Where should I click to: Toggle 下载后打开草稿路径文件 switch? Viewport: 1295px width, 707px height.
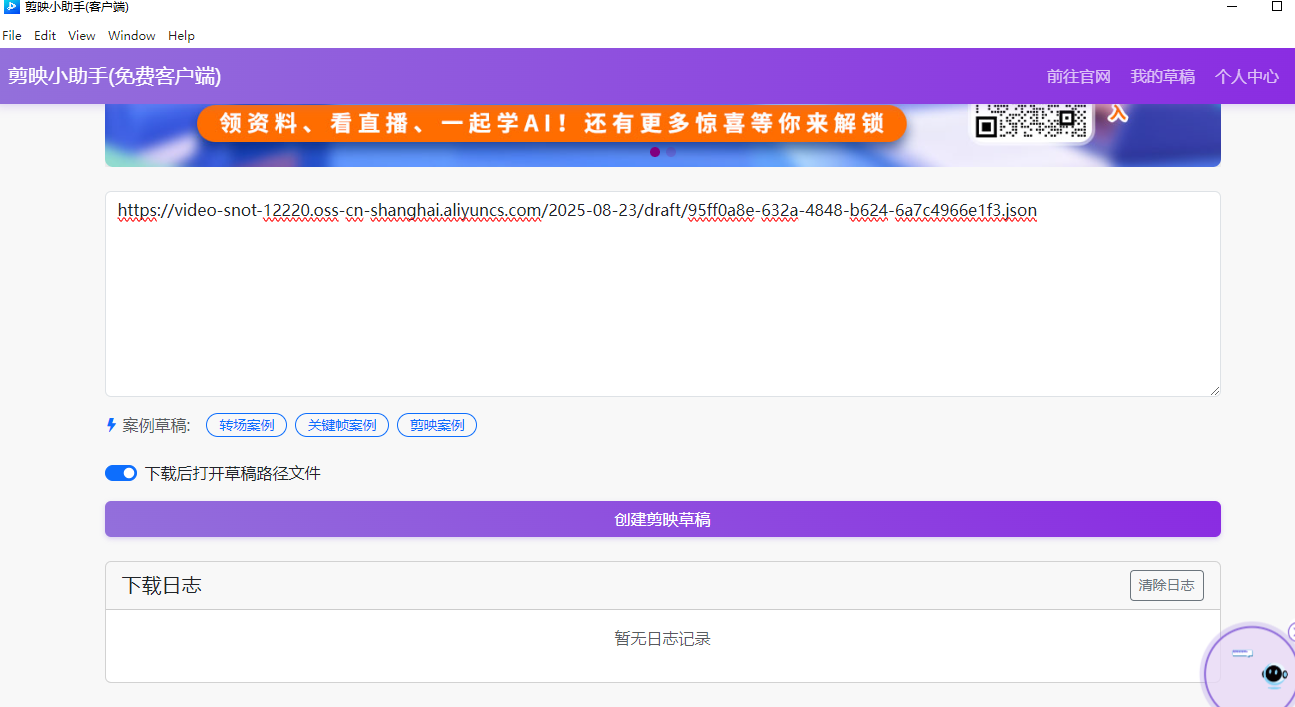[121, 473]
